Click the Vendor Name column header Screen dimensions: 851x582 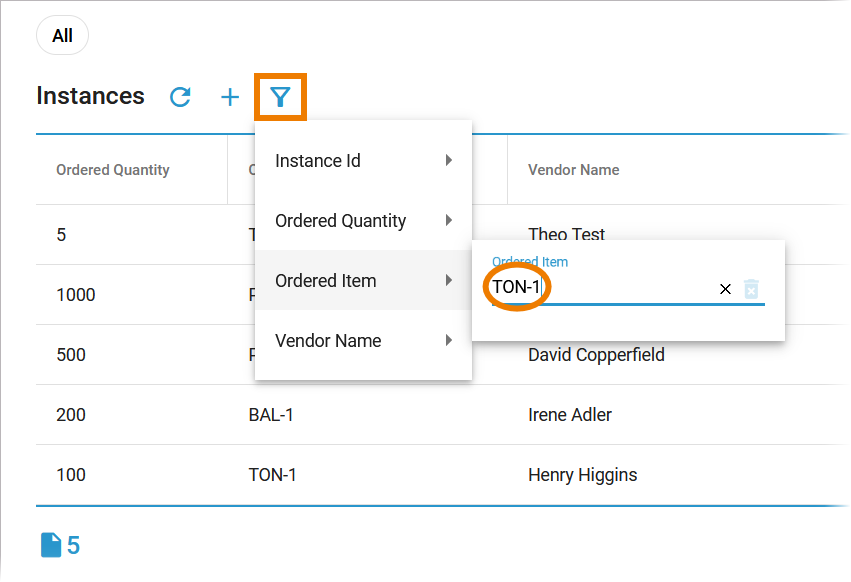click(x=573, y=170)
